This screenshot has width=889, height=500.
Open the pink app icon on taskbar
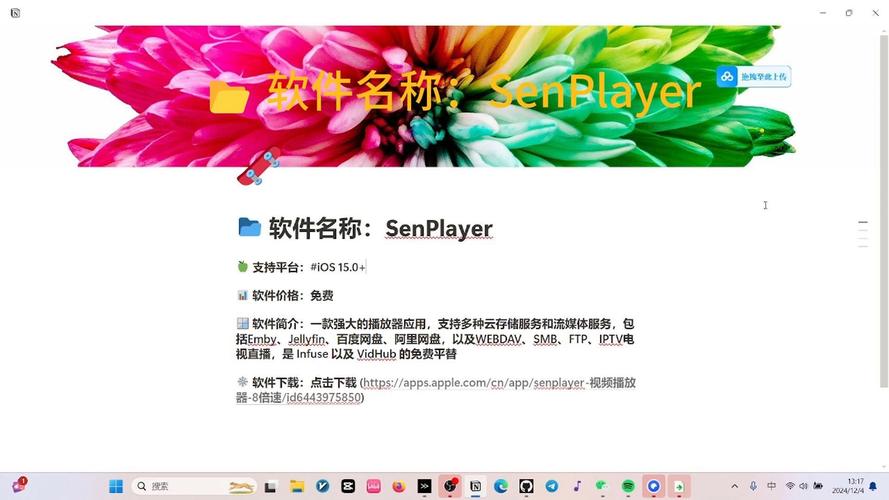tap(374, 486)
